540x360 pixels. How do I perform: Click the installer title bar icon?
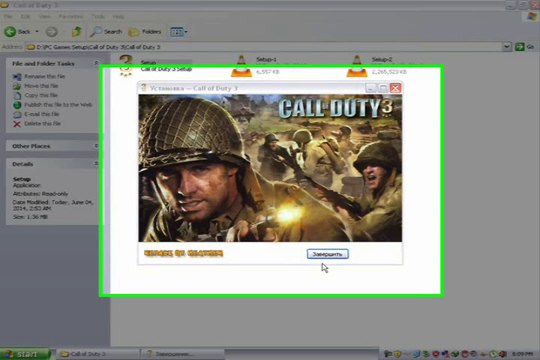(144, 88)
